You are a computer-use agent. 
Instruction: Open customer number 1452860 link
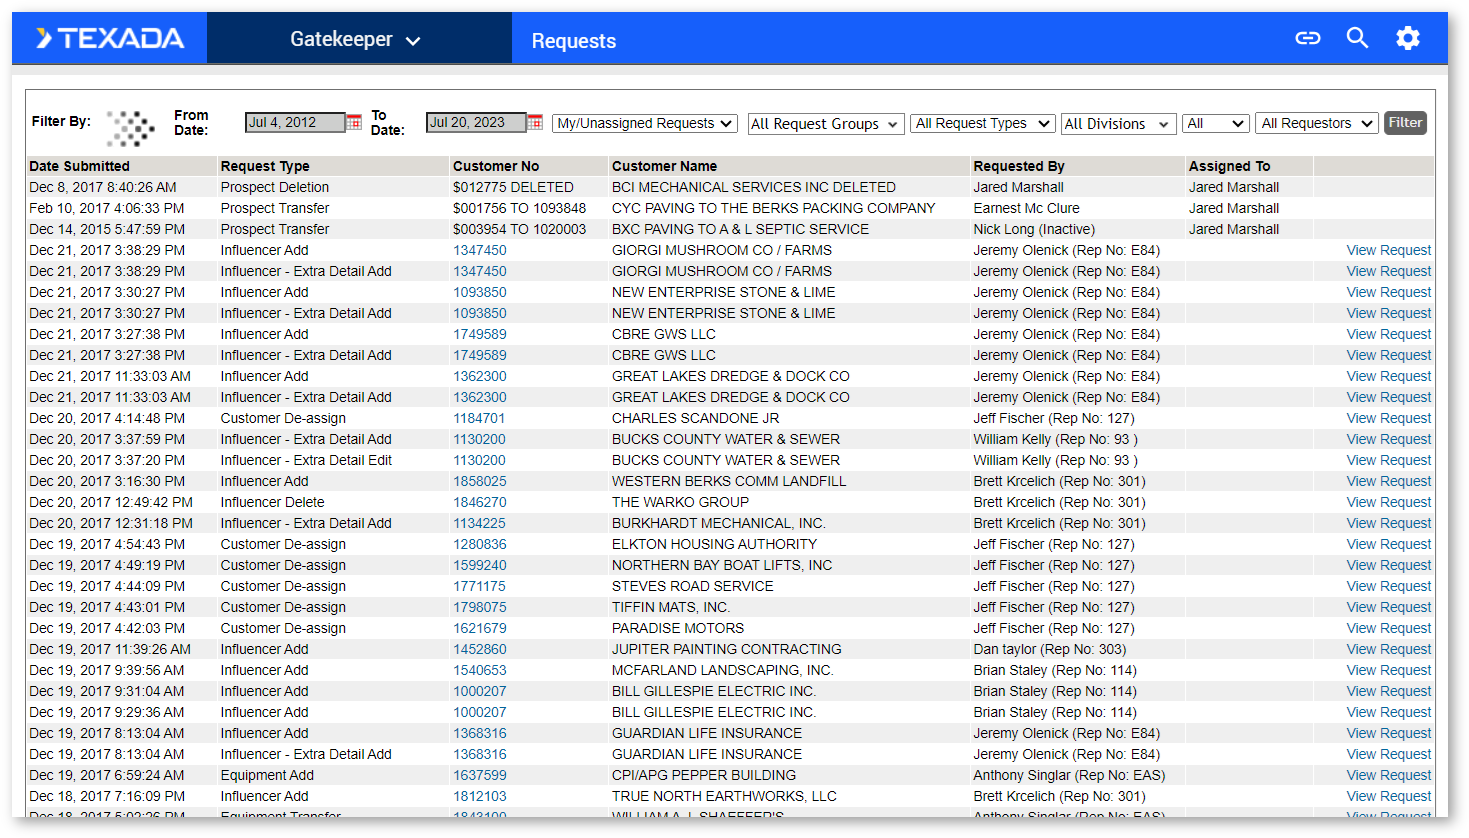(x=480, y=649)
